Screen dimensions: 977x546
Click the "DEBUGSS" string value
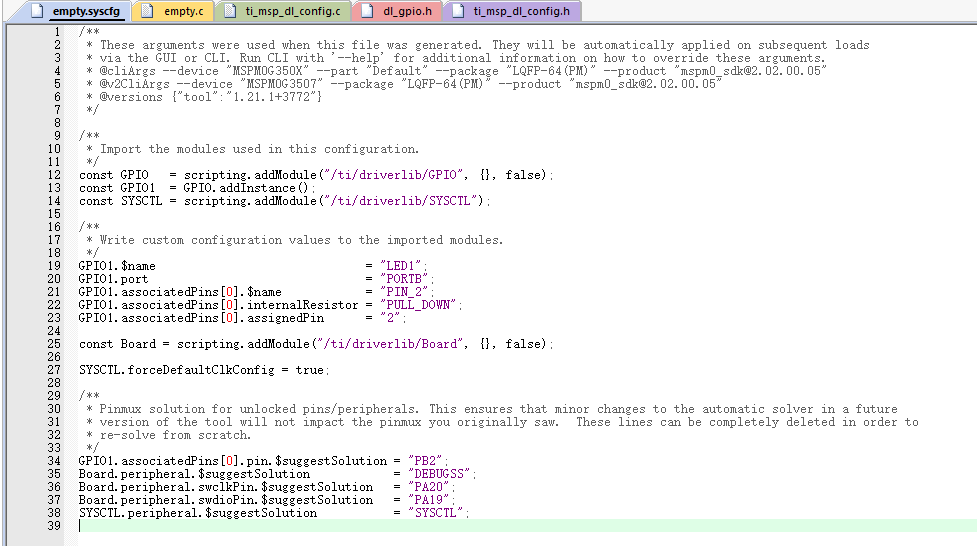(x=439, y=474)
